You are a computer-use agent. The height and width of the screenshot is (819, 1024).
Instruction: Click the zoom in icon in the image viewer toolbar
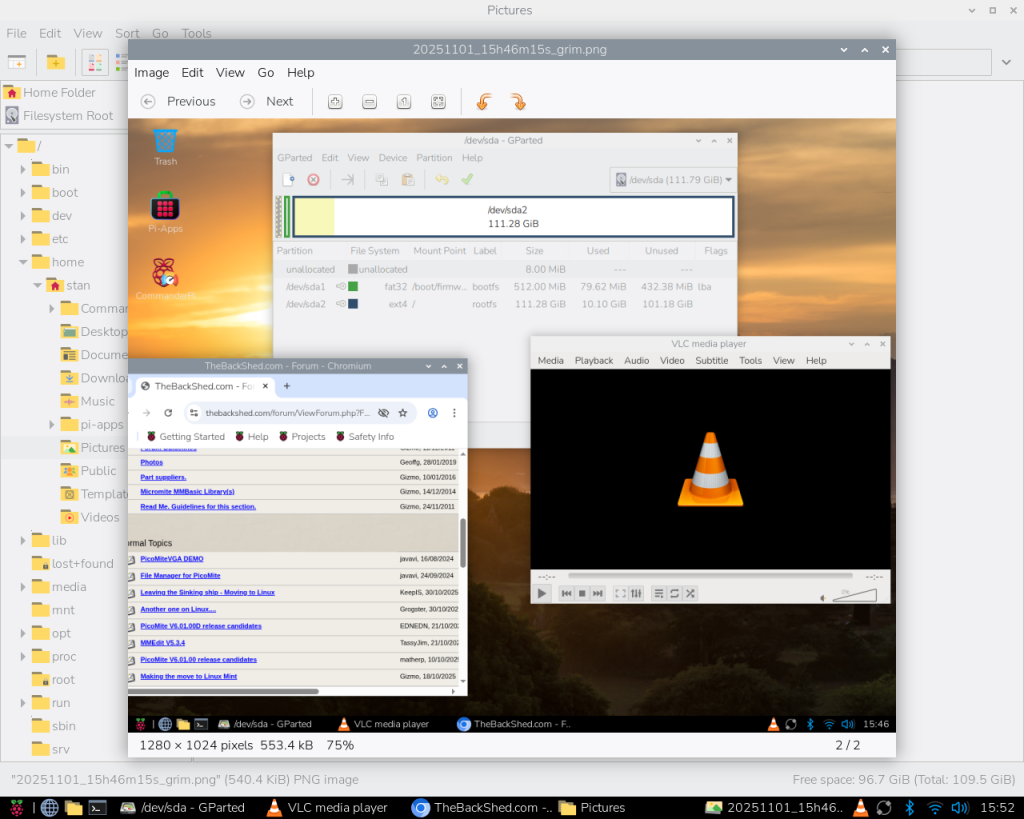point(336,101)
